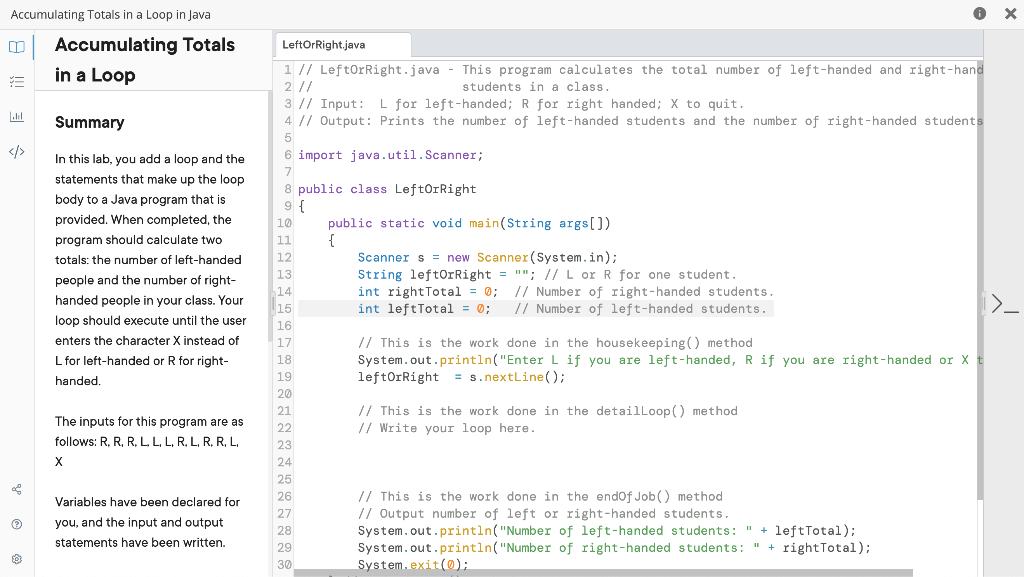The height and width of the screenshot is (577, 1024).
Task: Open the book instructions icon in sidebar
Action: pyautogui.click(x=17, y=47)
